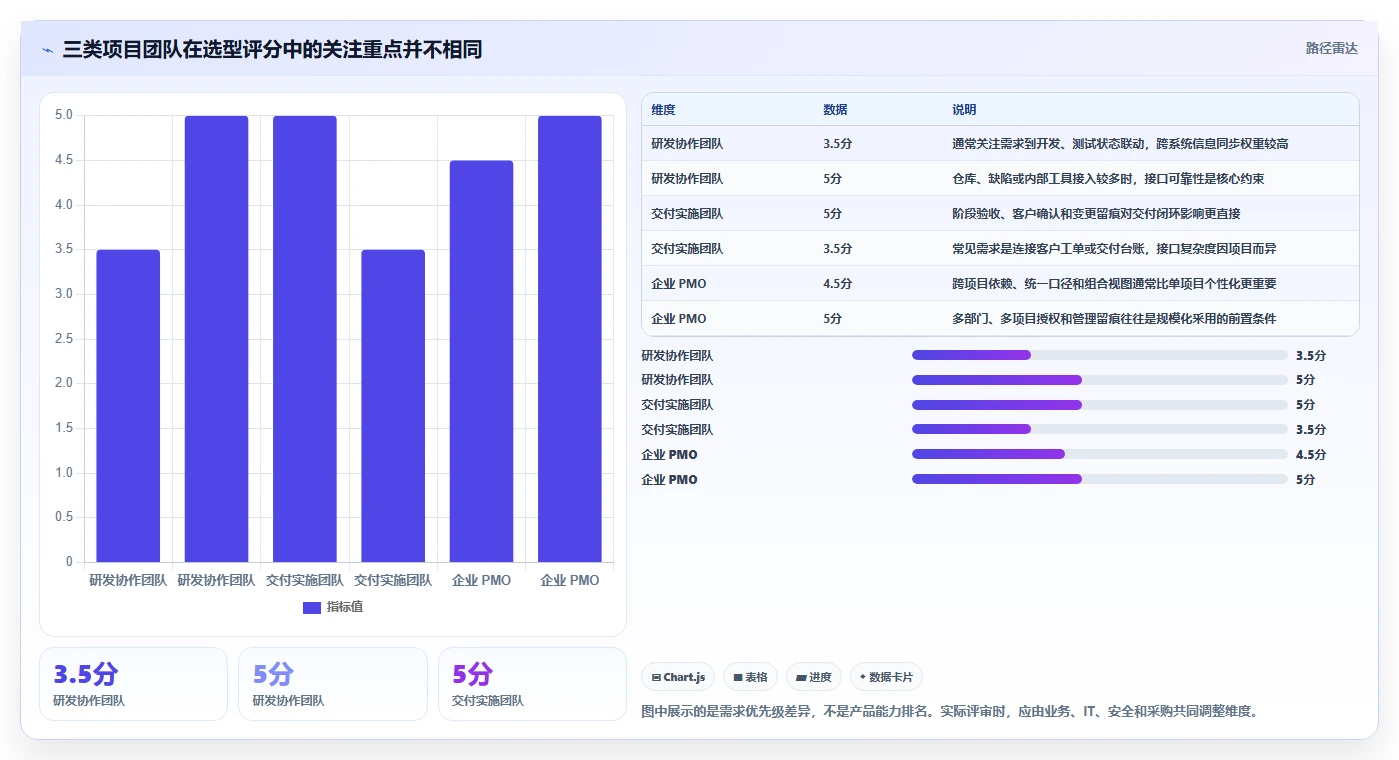Screen dimensions: 1399x760
Task: Click the 研发协作团队 chart bar valued 3.5
Action: pyautogui.click(x=128, y=406)
